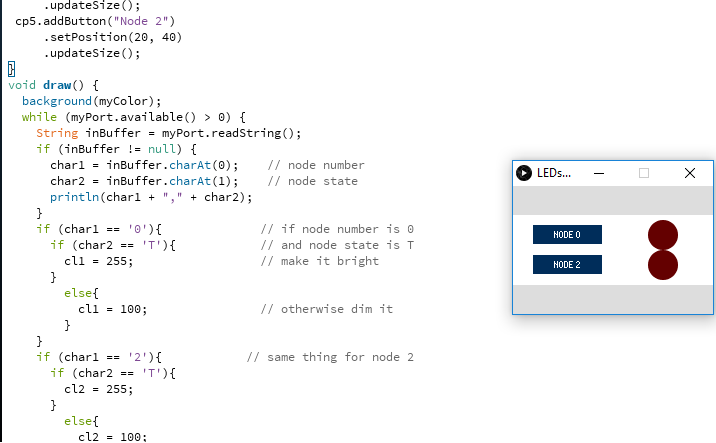Click 'cl2 = 255;' assignment
This screenshot has width=716, height=443.
point(99,389)
